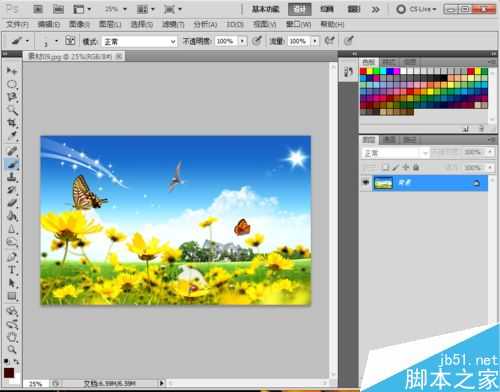
Task: Open the layer blend mode dropdown
Action: (395, 153)
